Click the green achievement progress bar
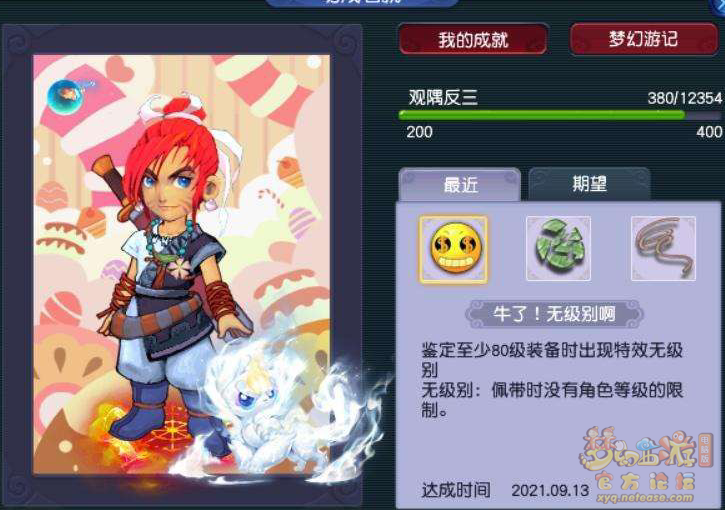 pyautogui.click(x=560, y=115)
